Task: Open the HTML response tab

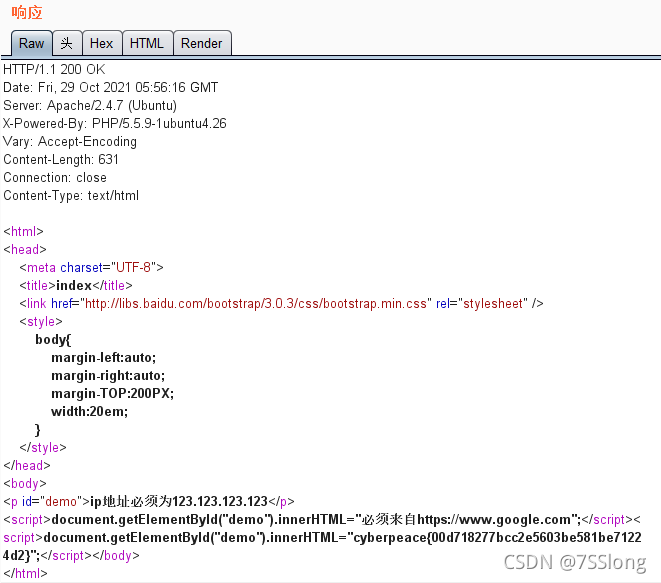Action: (x=147, y=43)
